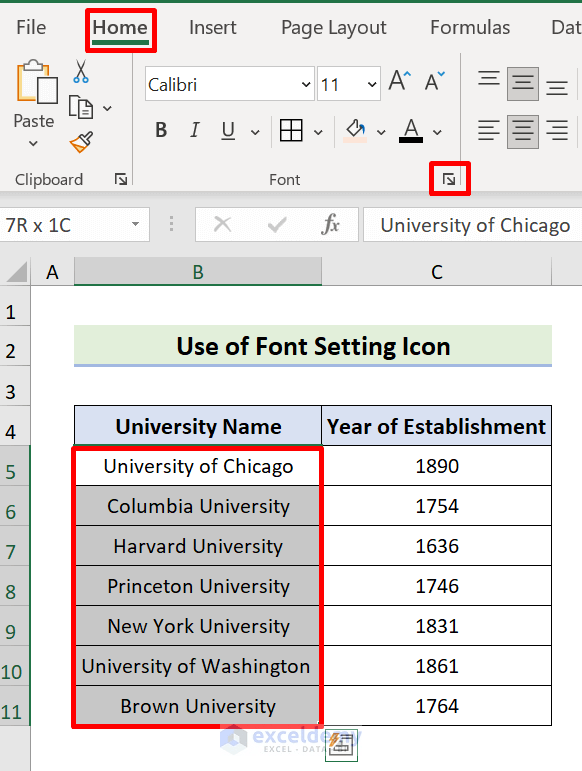Click the Cut scissors icon

tap(81, 71)
